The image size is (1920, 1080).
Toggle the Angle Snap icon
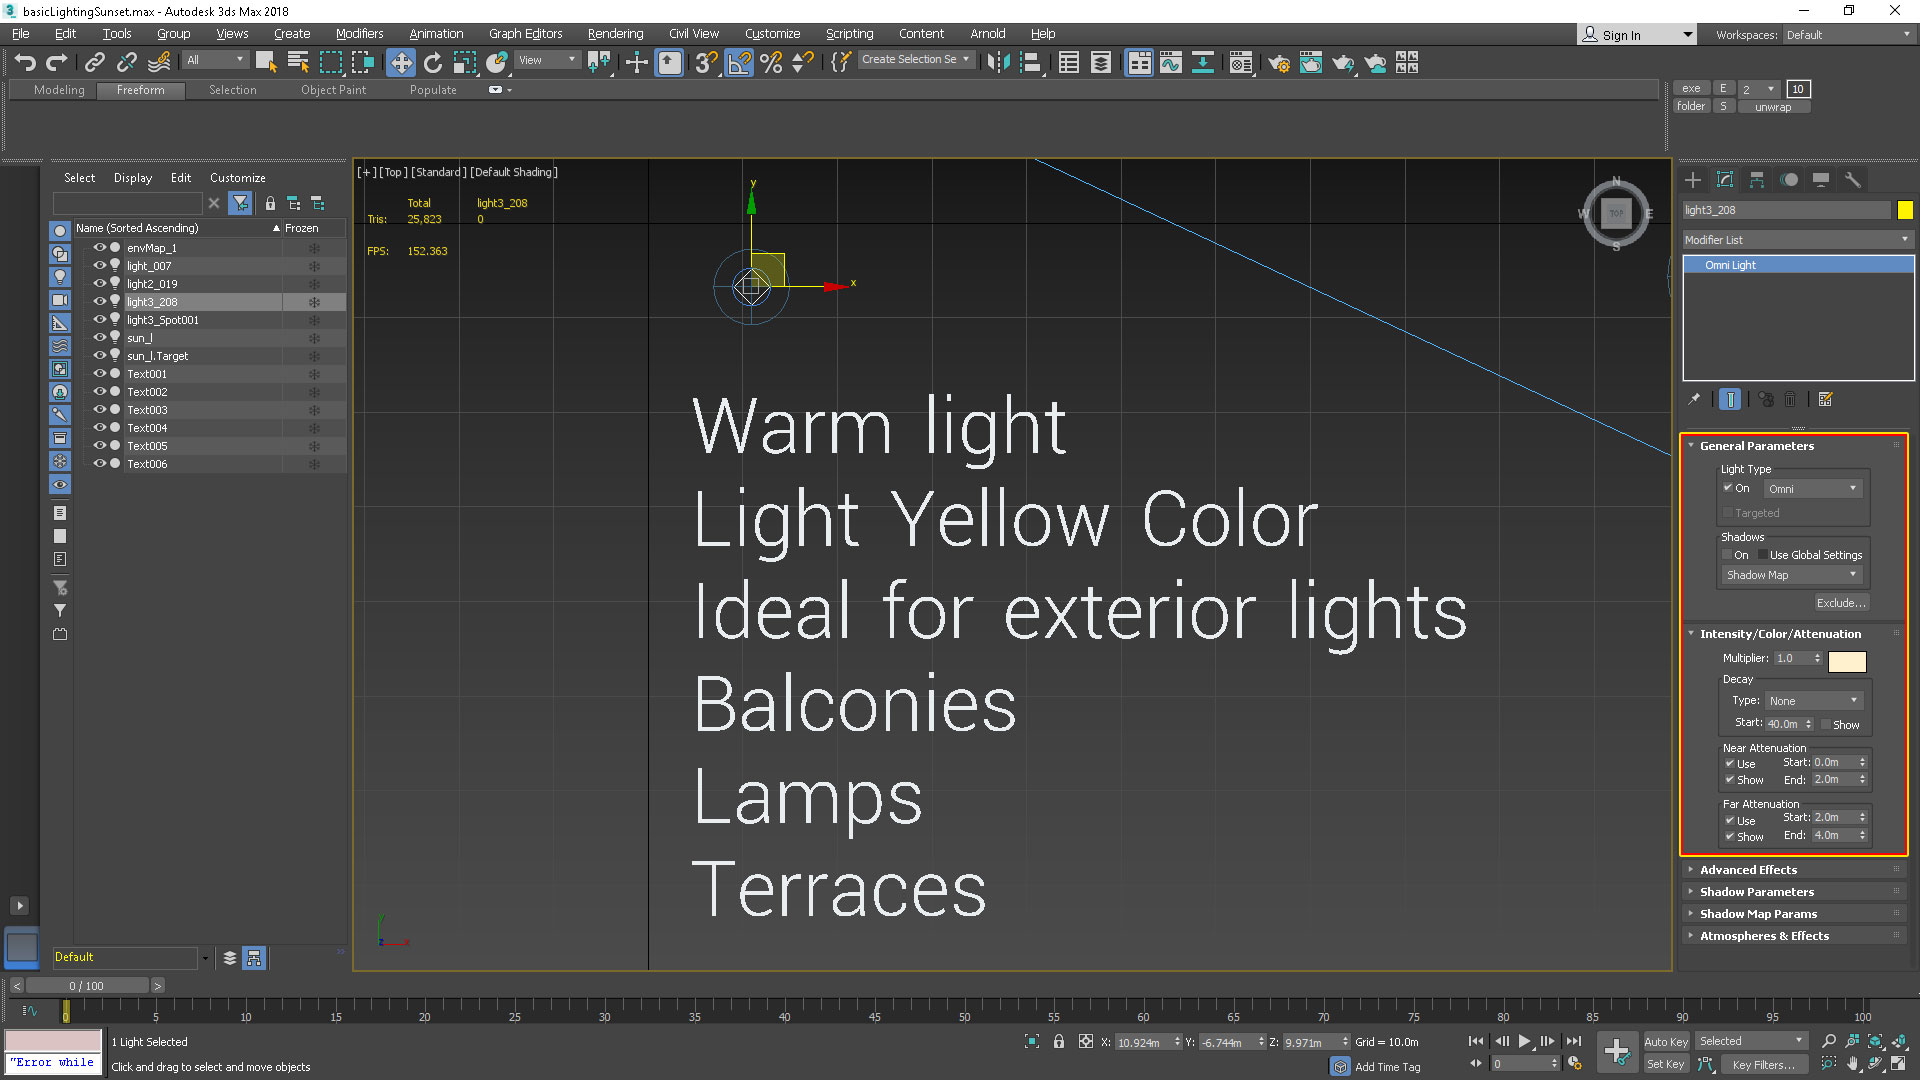click(739, 63)
